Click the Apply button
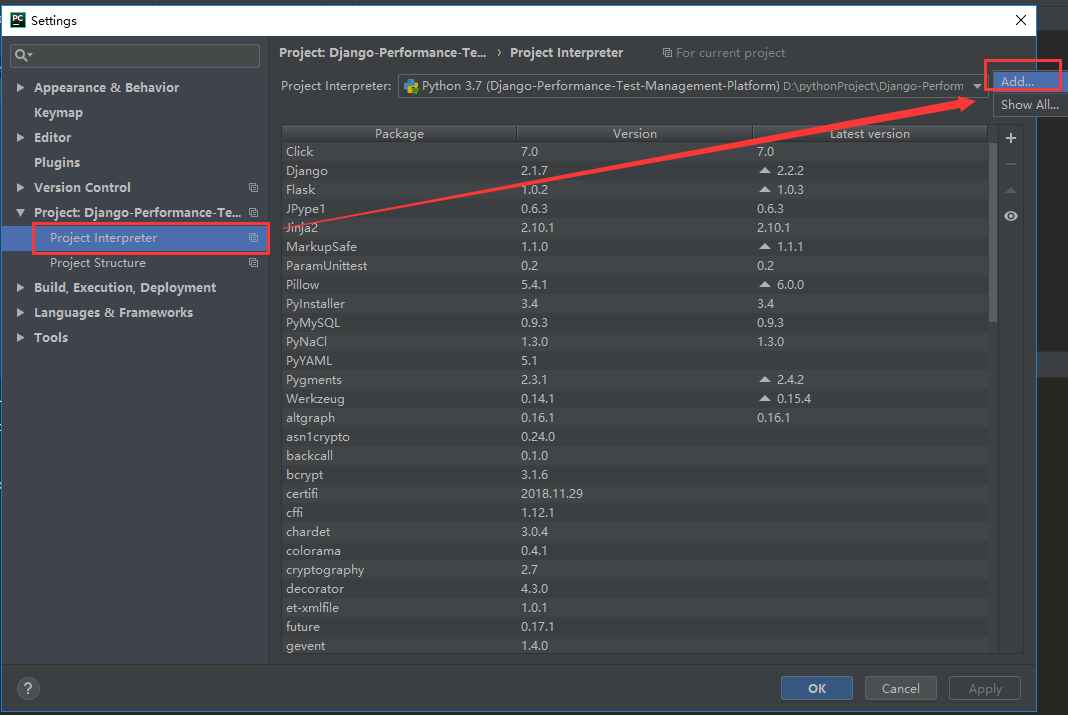 [985, 688]
